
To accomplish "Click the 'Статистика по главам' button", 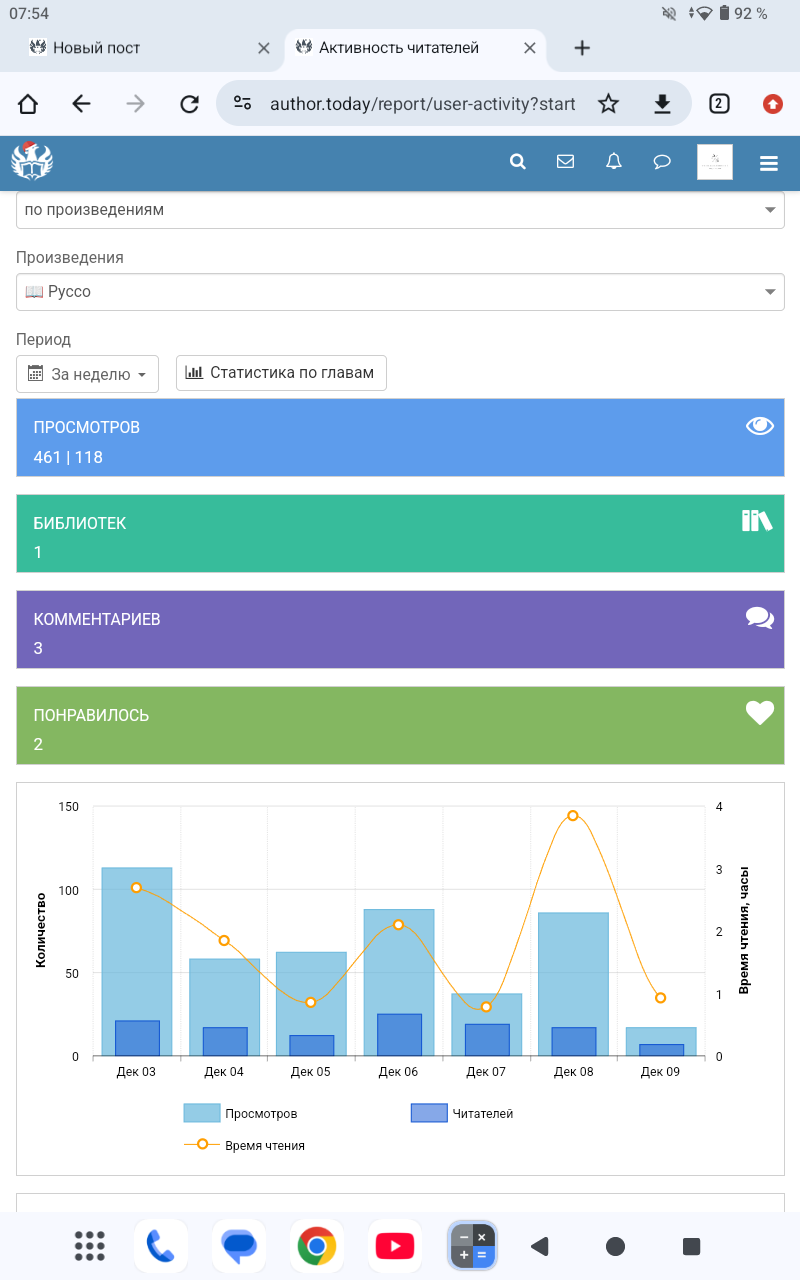I will tap(281, 373).
